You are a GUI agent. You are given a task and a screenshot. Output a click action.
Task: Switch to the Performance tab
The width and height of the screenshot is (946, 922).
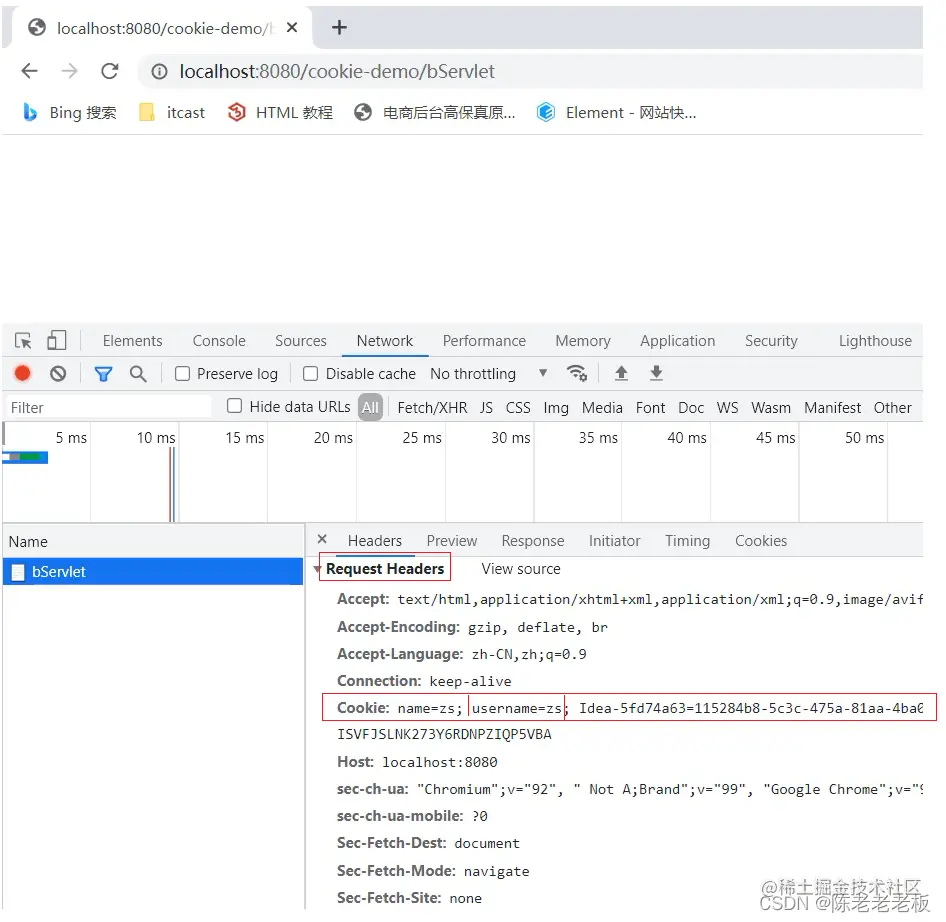click(484, 341)
